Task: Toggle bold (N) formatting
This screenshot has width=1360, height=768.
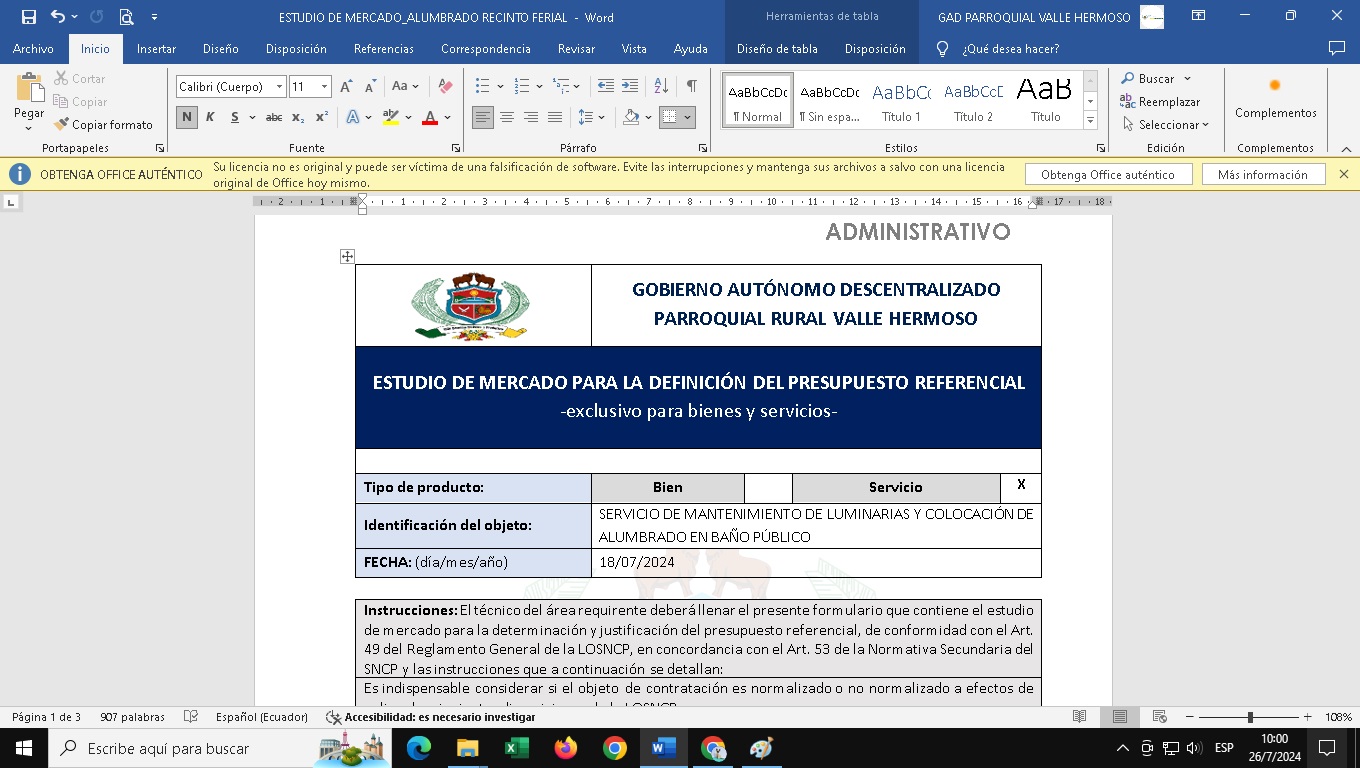Action: (x=187, y=117)
